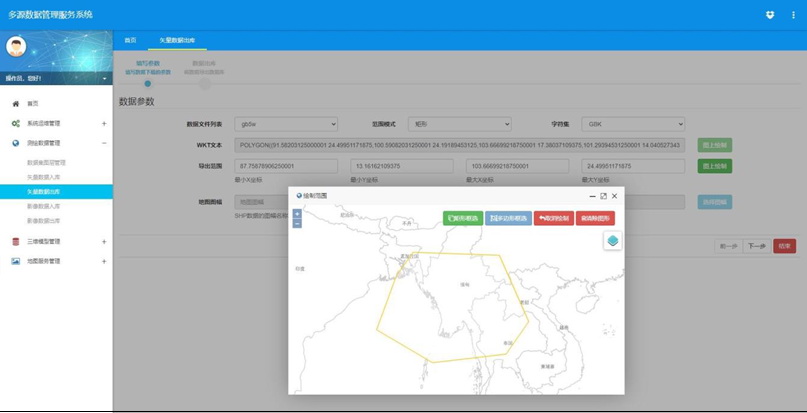Open the three-dot menu in the header
The image size is (807, 413).
coord(790,14)
